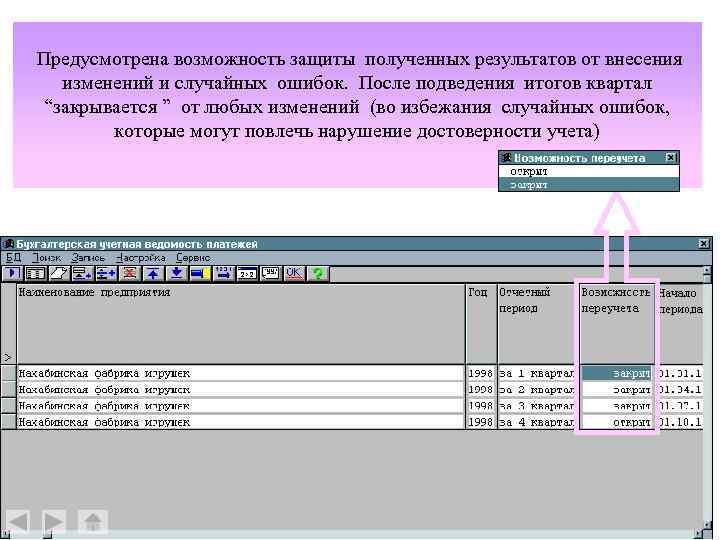Screen dimensions: 720x540
Task: Click the insert row between lines icon
Action: 106,274
